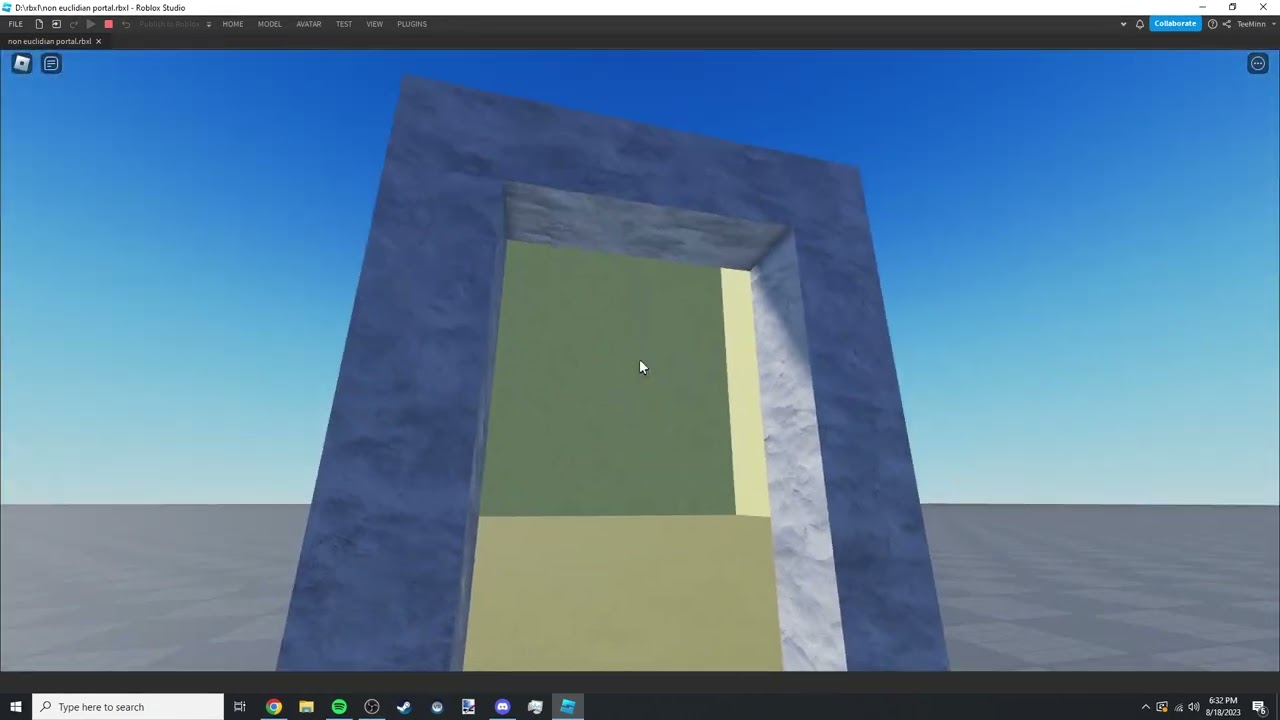The height and width of the screenshot is (720, 1280).
Task: Open the Windows Start menu
Action: pyautogui.click(x=16, y=707)
